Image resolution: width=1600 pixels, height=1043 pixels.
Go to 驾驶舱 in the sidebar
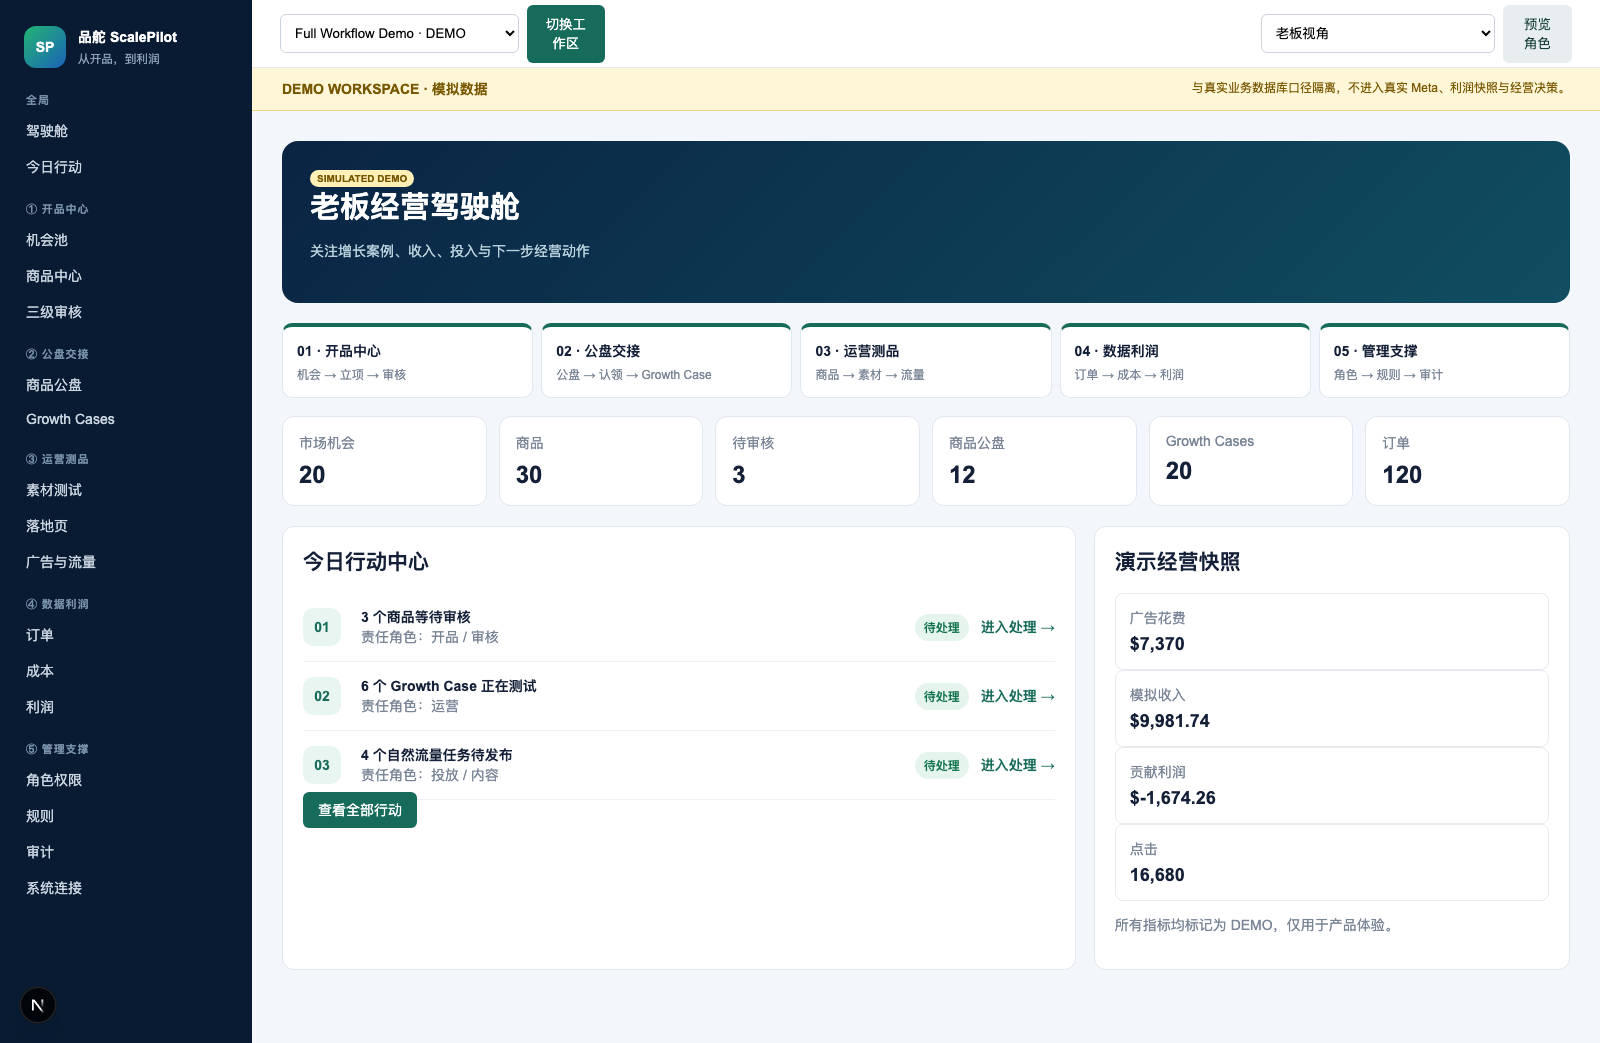click(47, 131)
